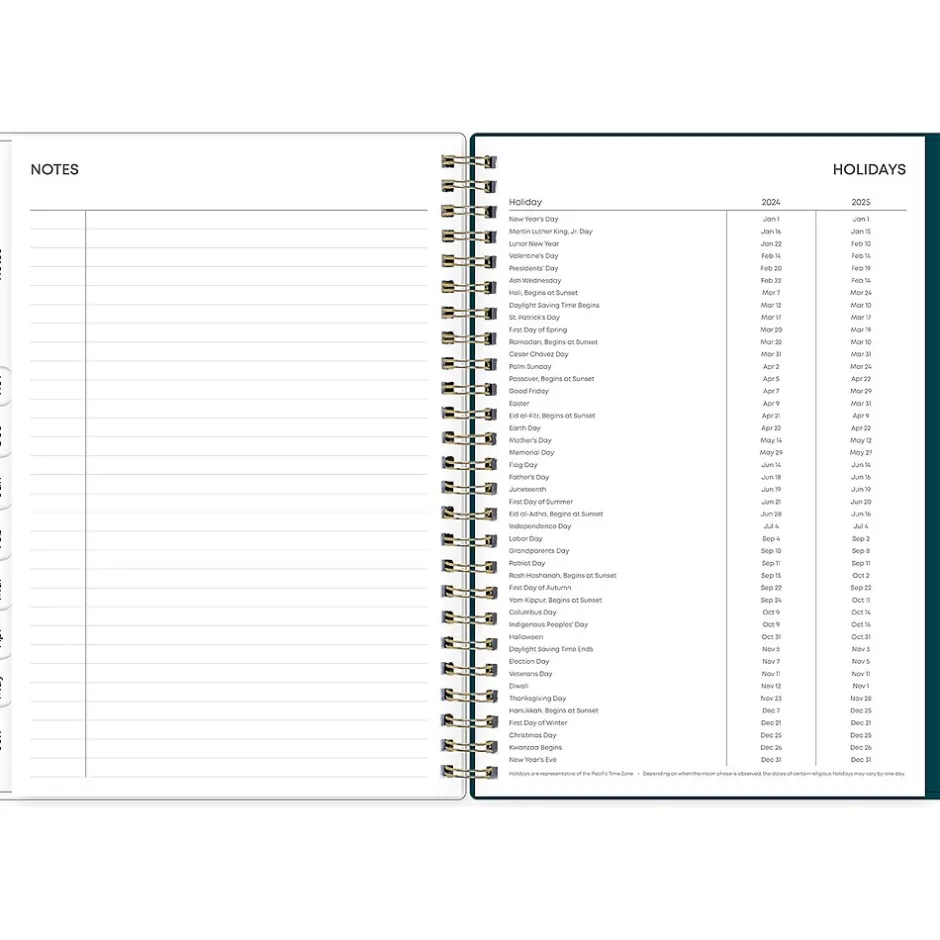Click the Halloween holiday label
This screenshot has height=940, width=940.
(x=526, y=637)
